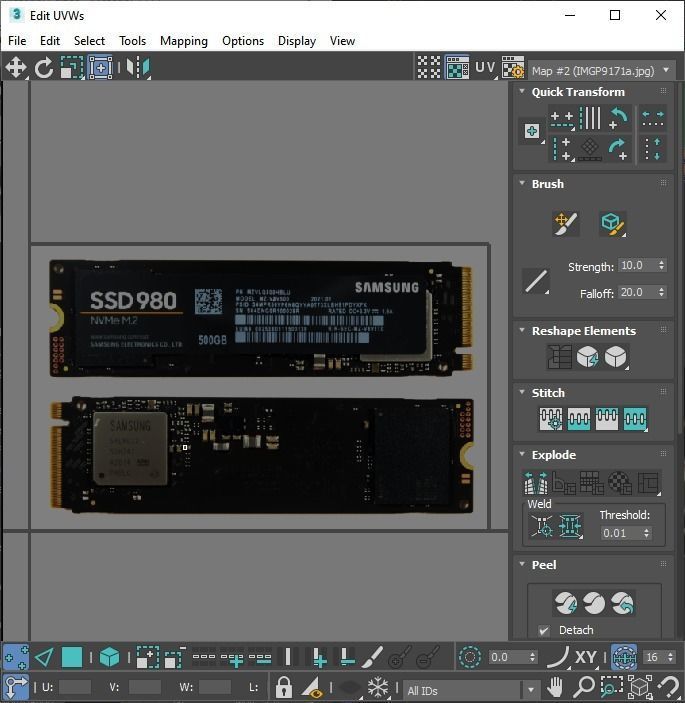Click the Linear Align icon
The image size is (685, 703).
[590, 118]
